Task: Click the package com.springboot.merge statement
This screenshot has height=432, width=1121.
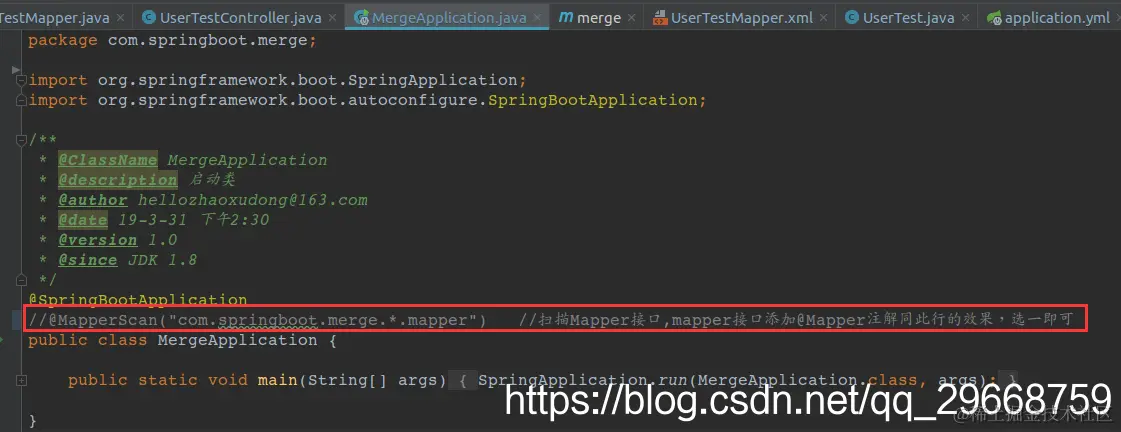Action: click(x=172, y=40)
